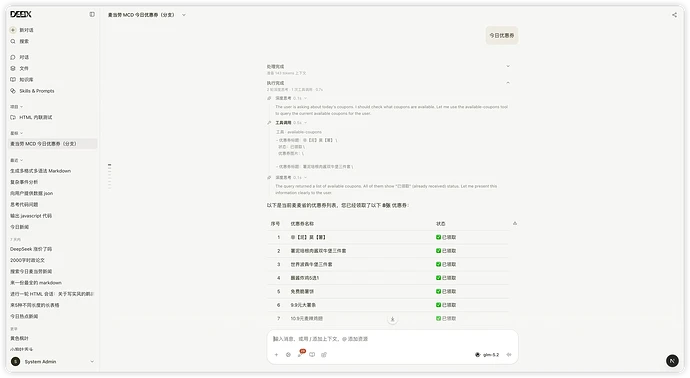690x378 pixels.
Task: Click the share icon at top right
Action: tap(674, 15)
